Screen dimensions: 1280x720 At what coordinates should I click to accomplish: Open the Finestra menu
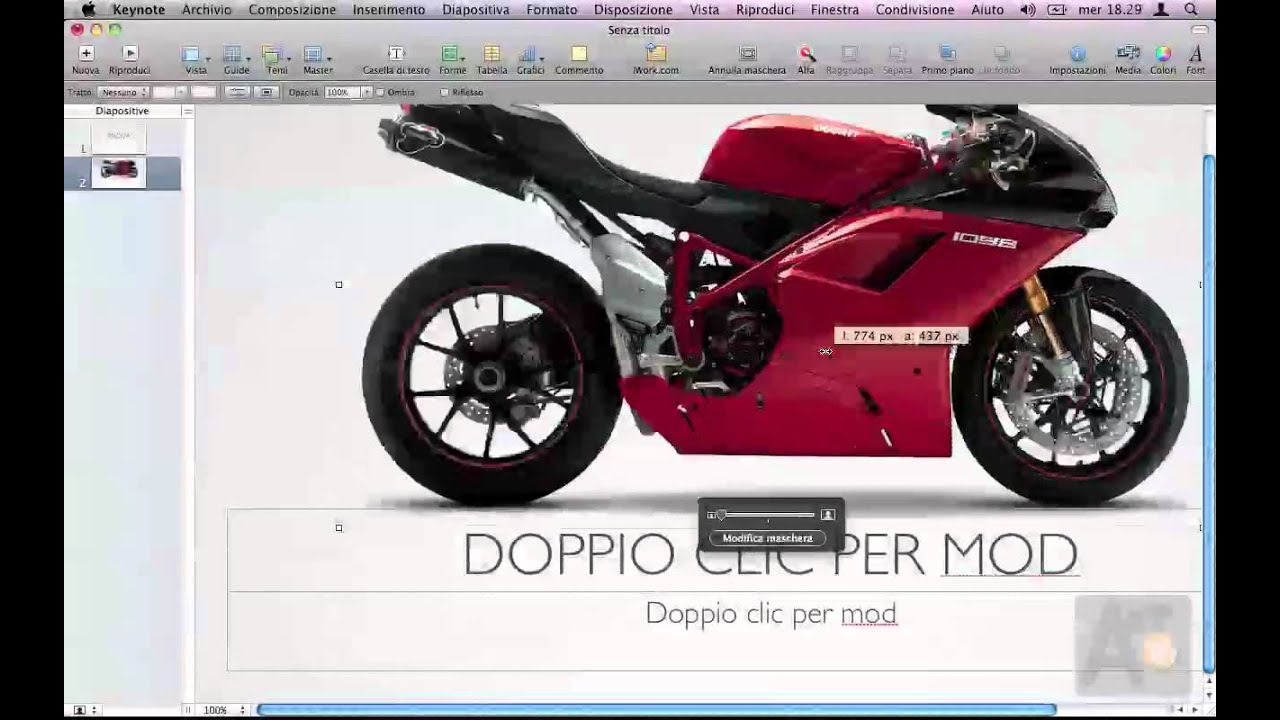pyautogui.click(x=835, y=9)
